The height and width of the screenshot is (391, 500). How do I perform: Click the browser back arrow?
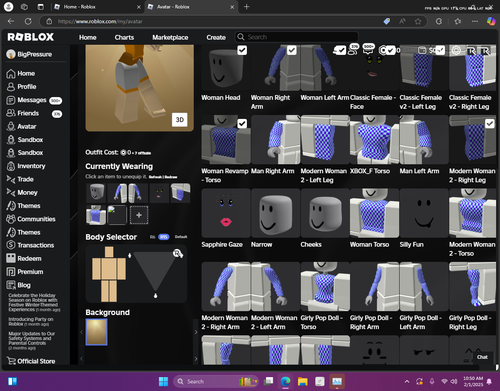pyautogui.click(x=11, y=21)
